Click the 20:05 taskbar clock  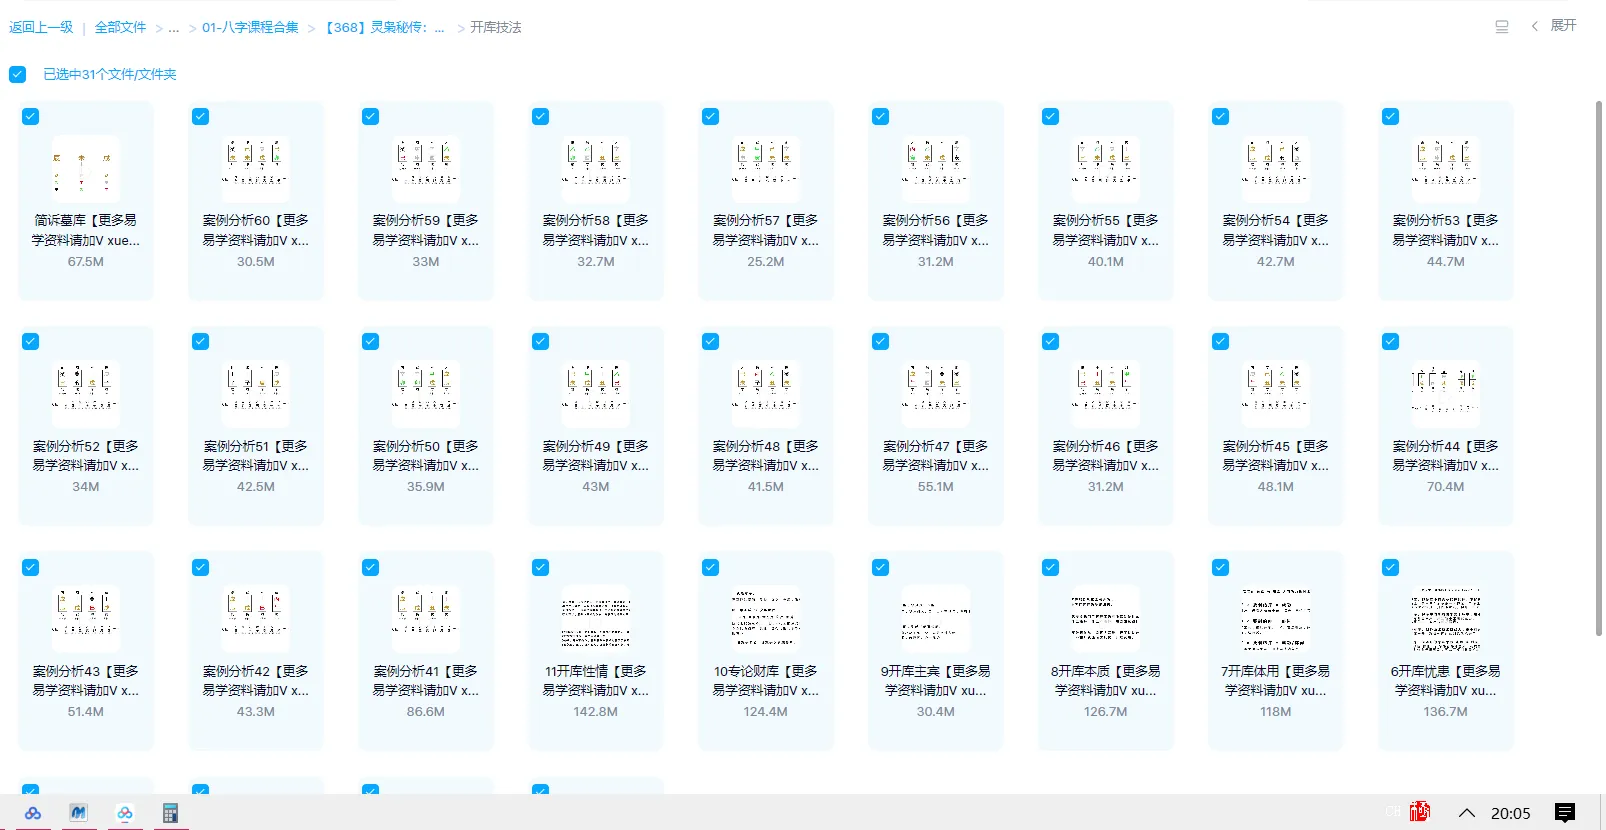click(1510, 813)
